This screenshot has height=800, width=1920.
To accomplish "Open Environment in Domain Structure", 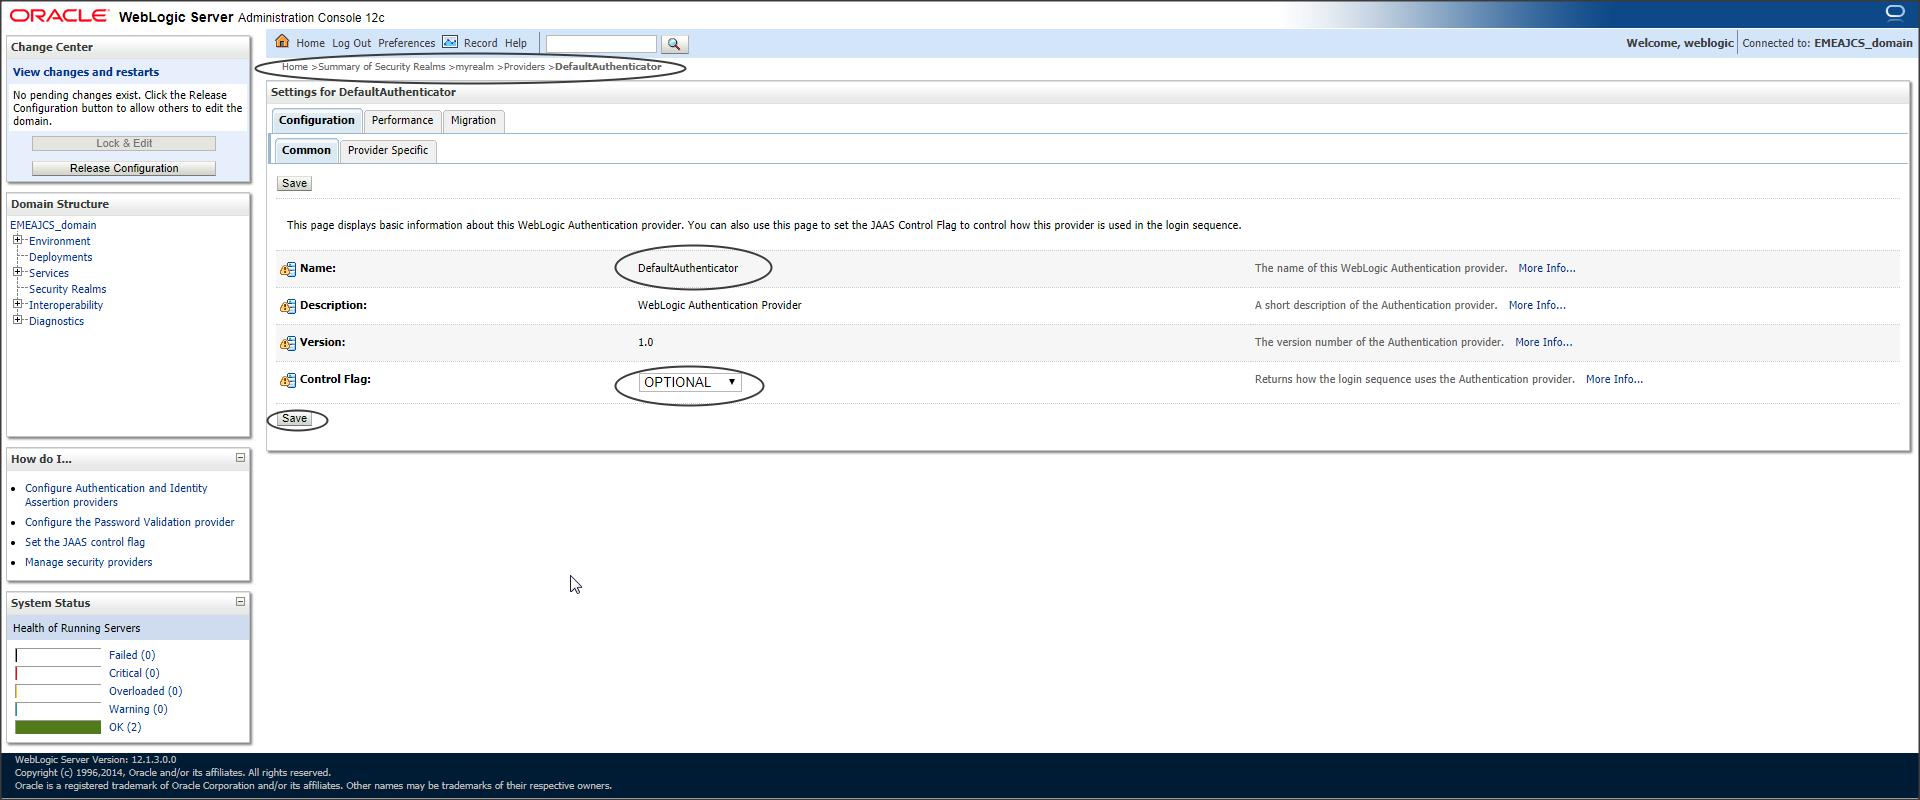I will click(59, 241).
